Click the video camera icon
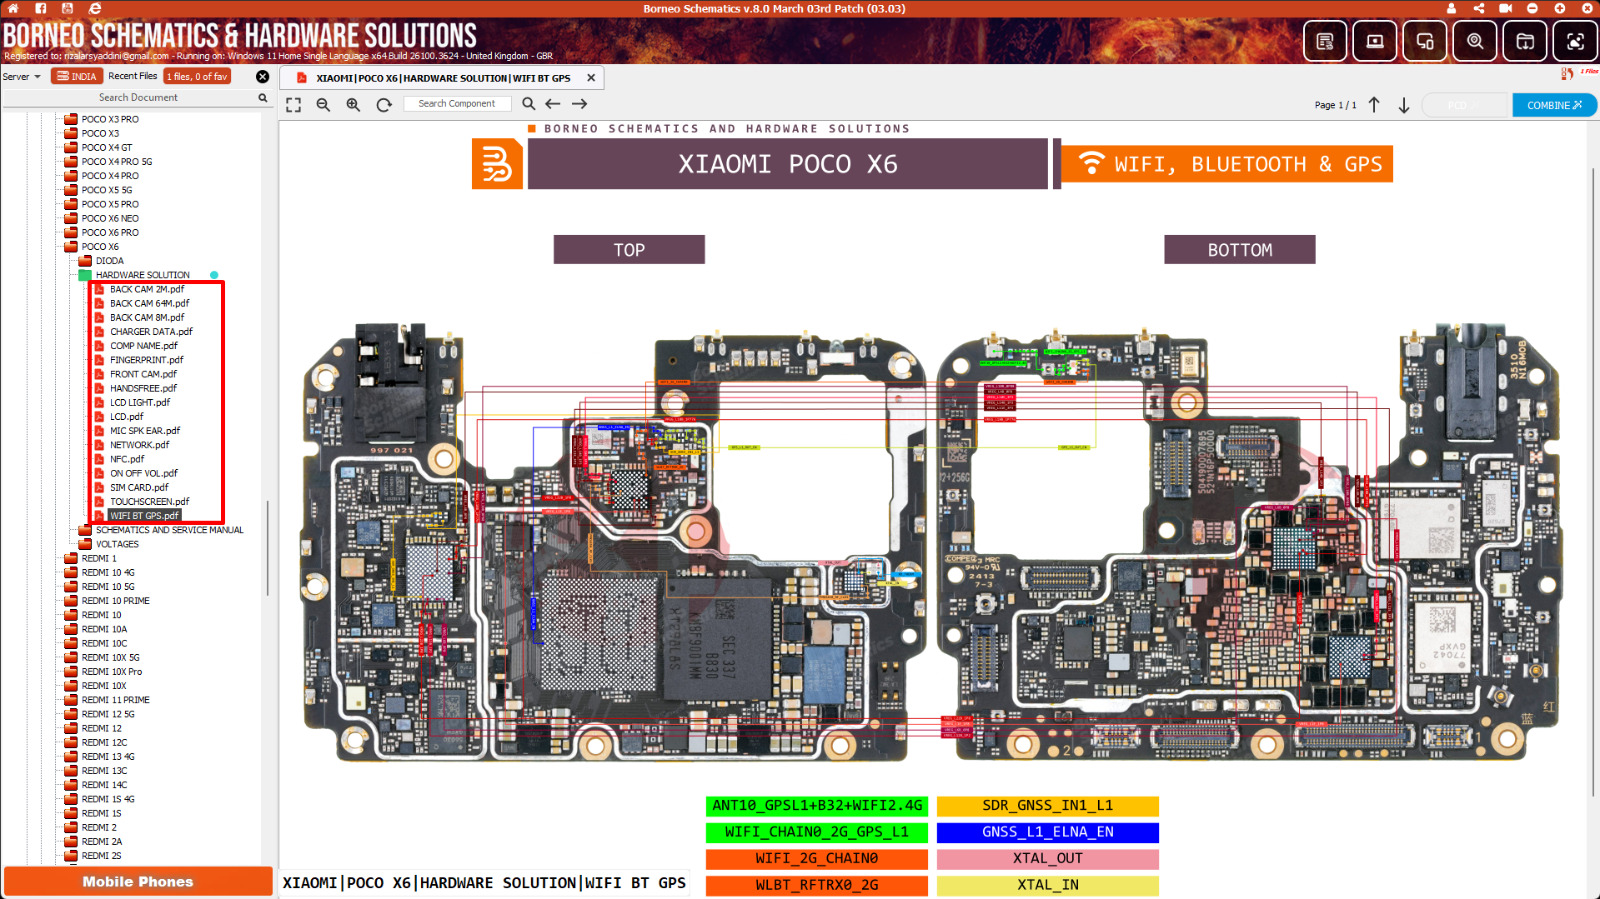1600x899 pixels. pyautogui.click(x=1505, y=8)
